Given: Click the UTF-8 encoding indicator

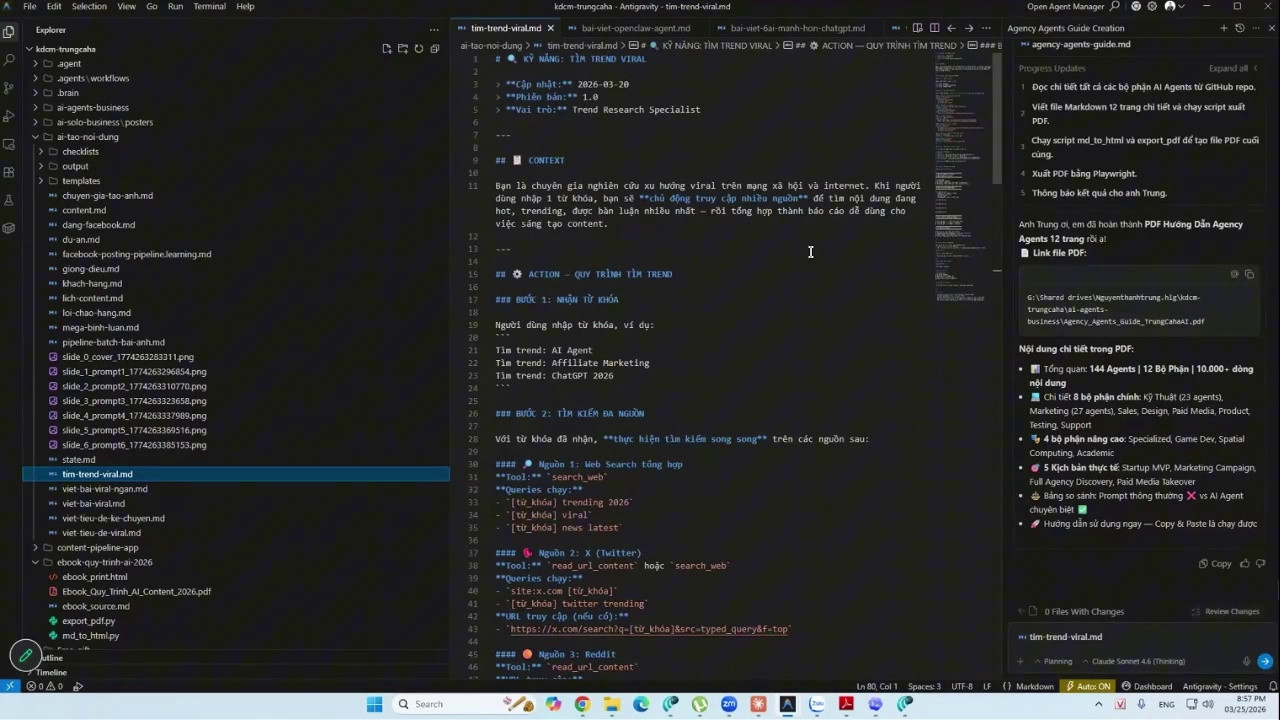Looking at the screenshot, I should pos(962,687).
